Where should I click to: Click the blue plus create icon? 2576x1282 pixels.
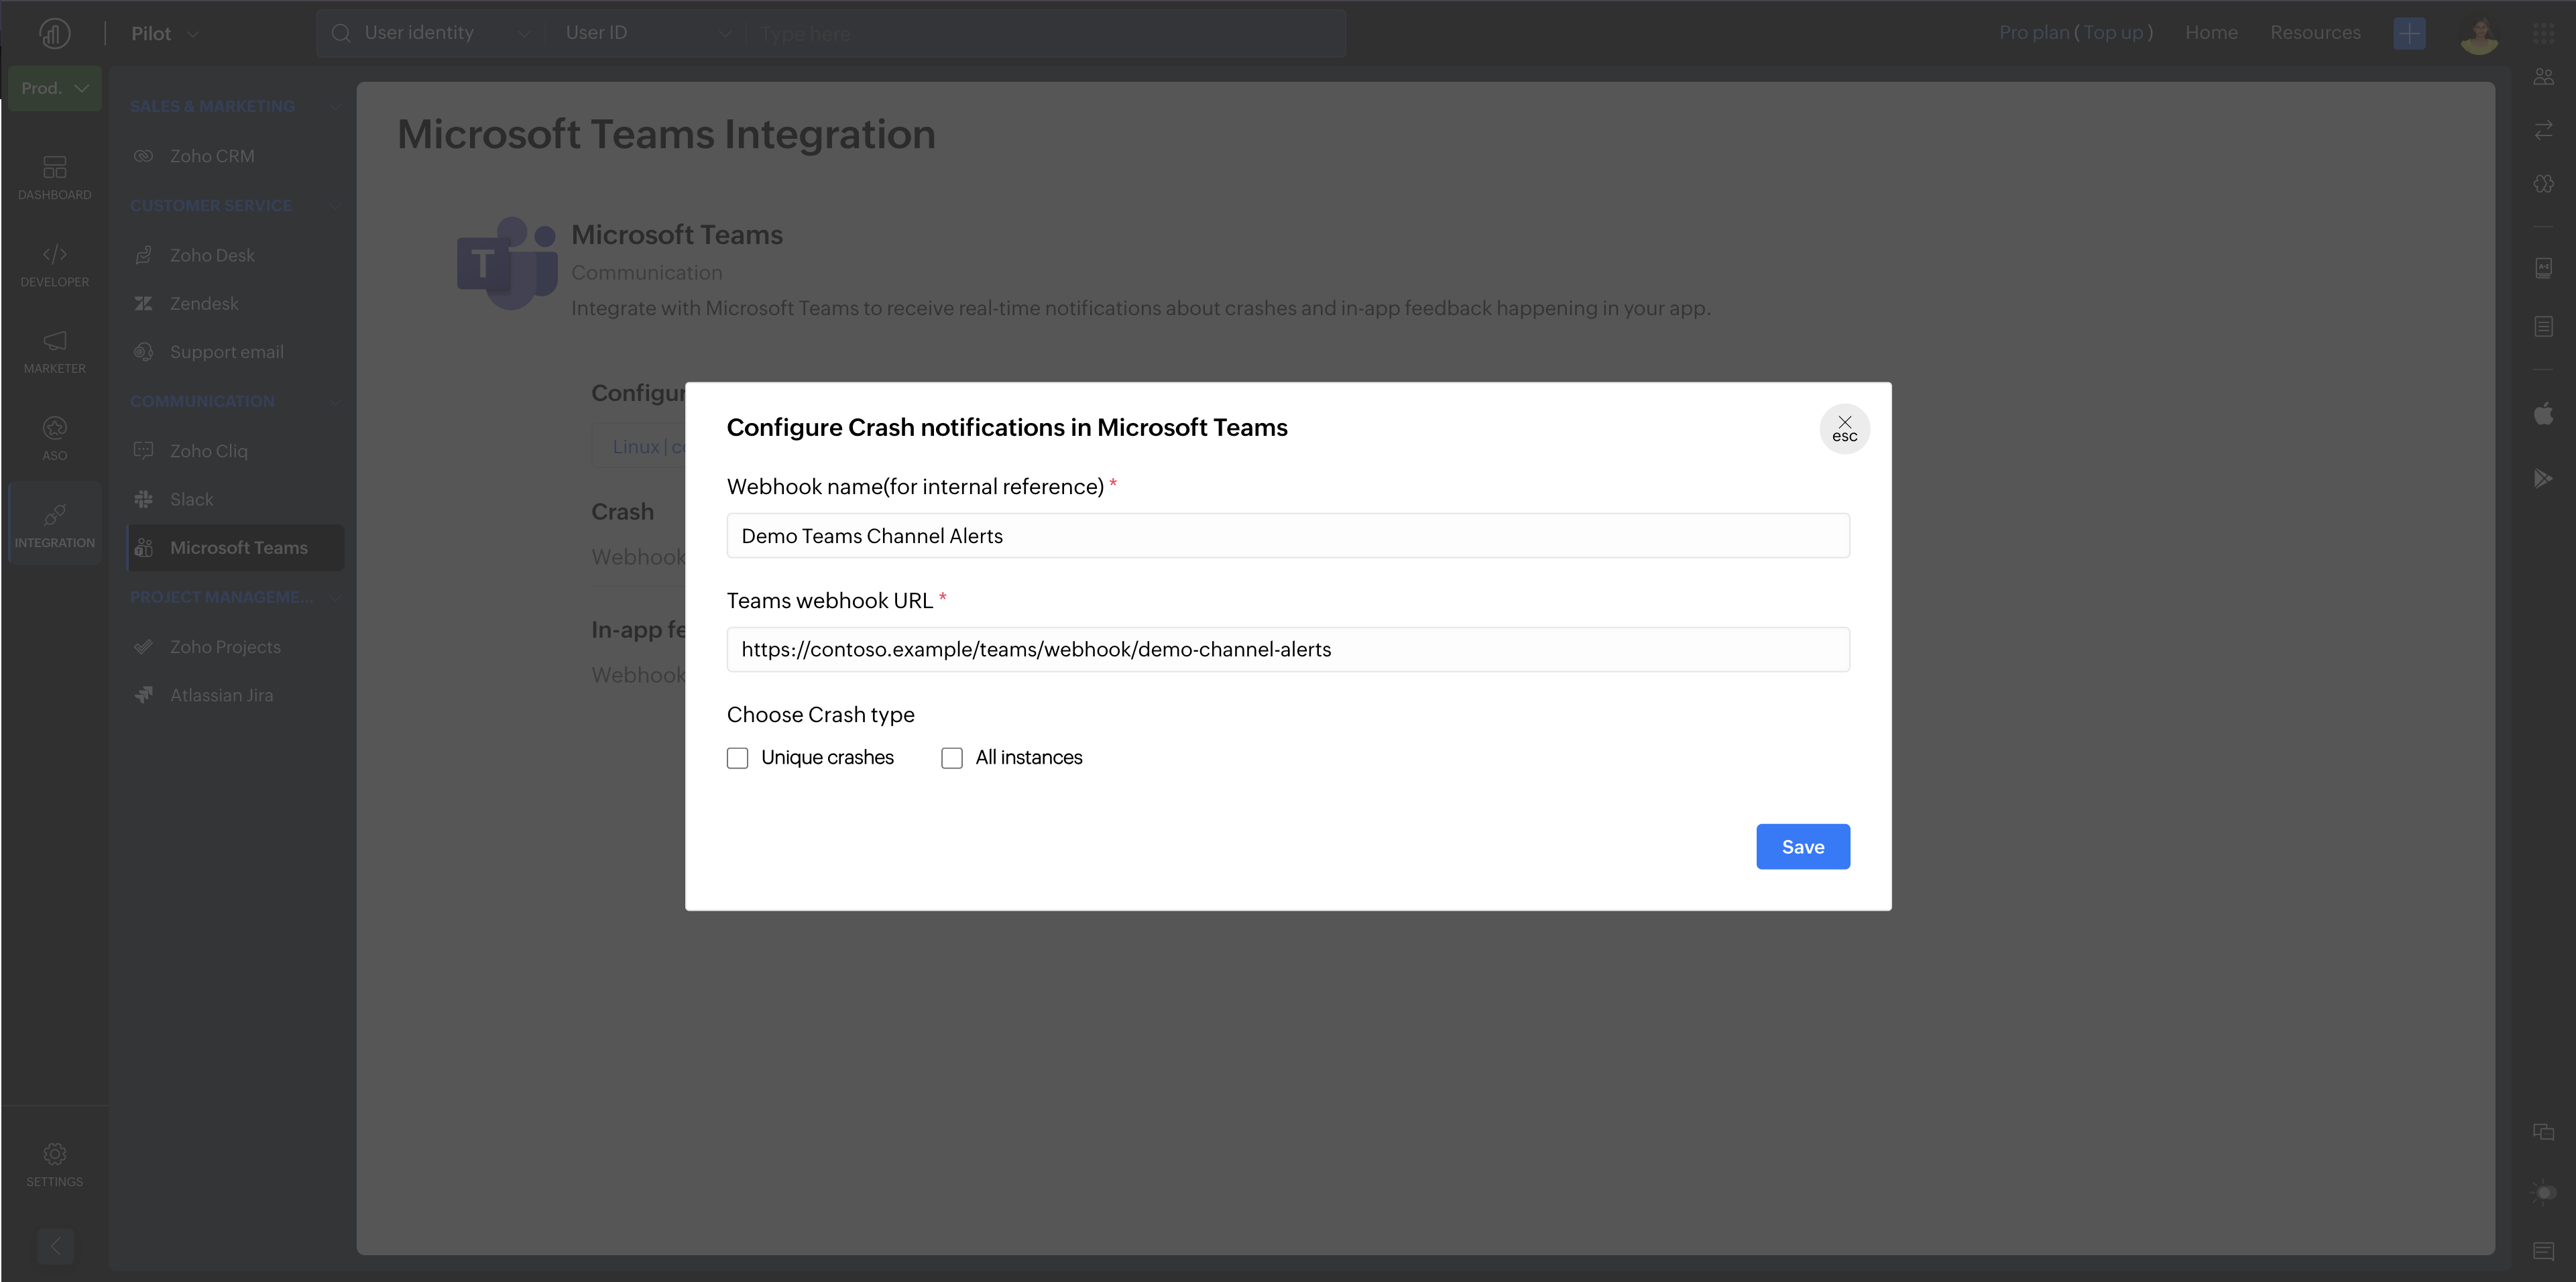click(2409, 33)
